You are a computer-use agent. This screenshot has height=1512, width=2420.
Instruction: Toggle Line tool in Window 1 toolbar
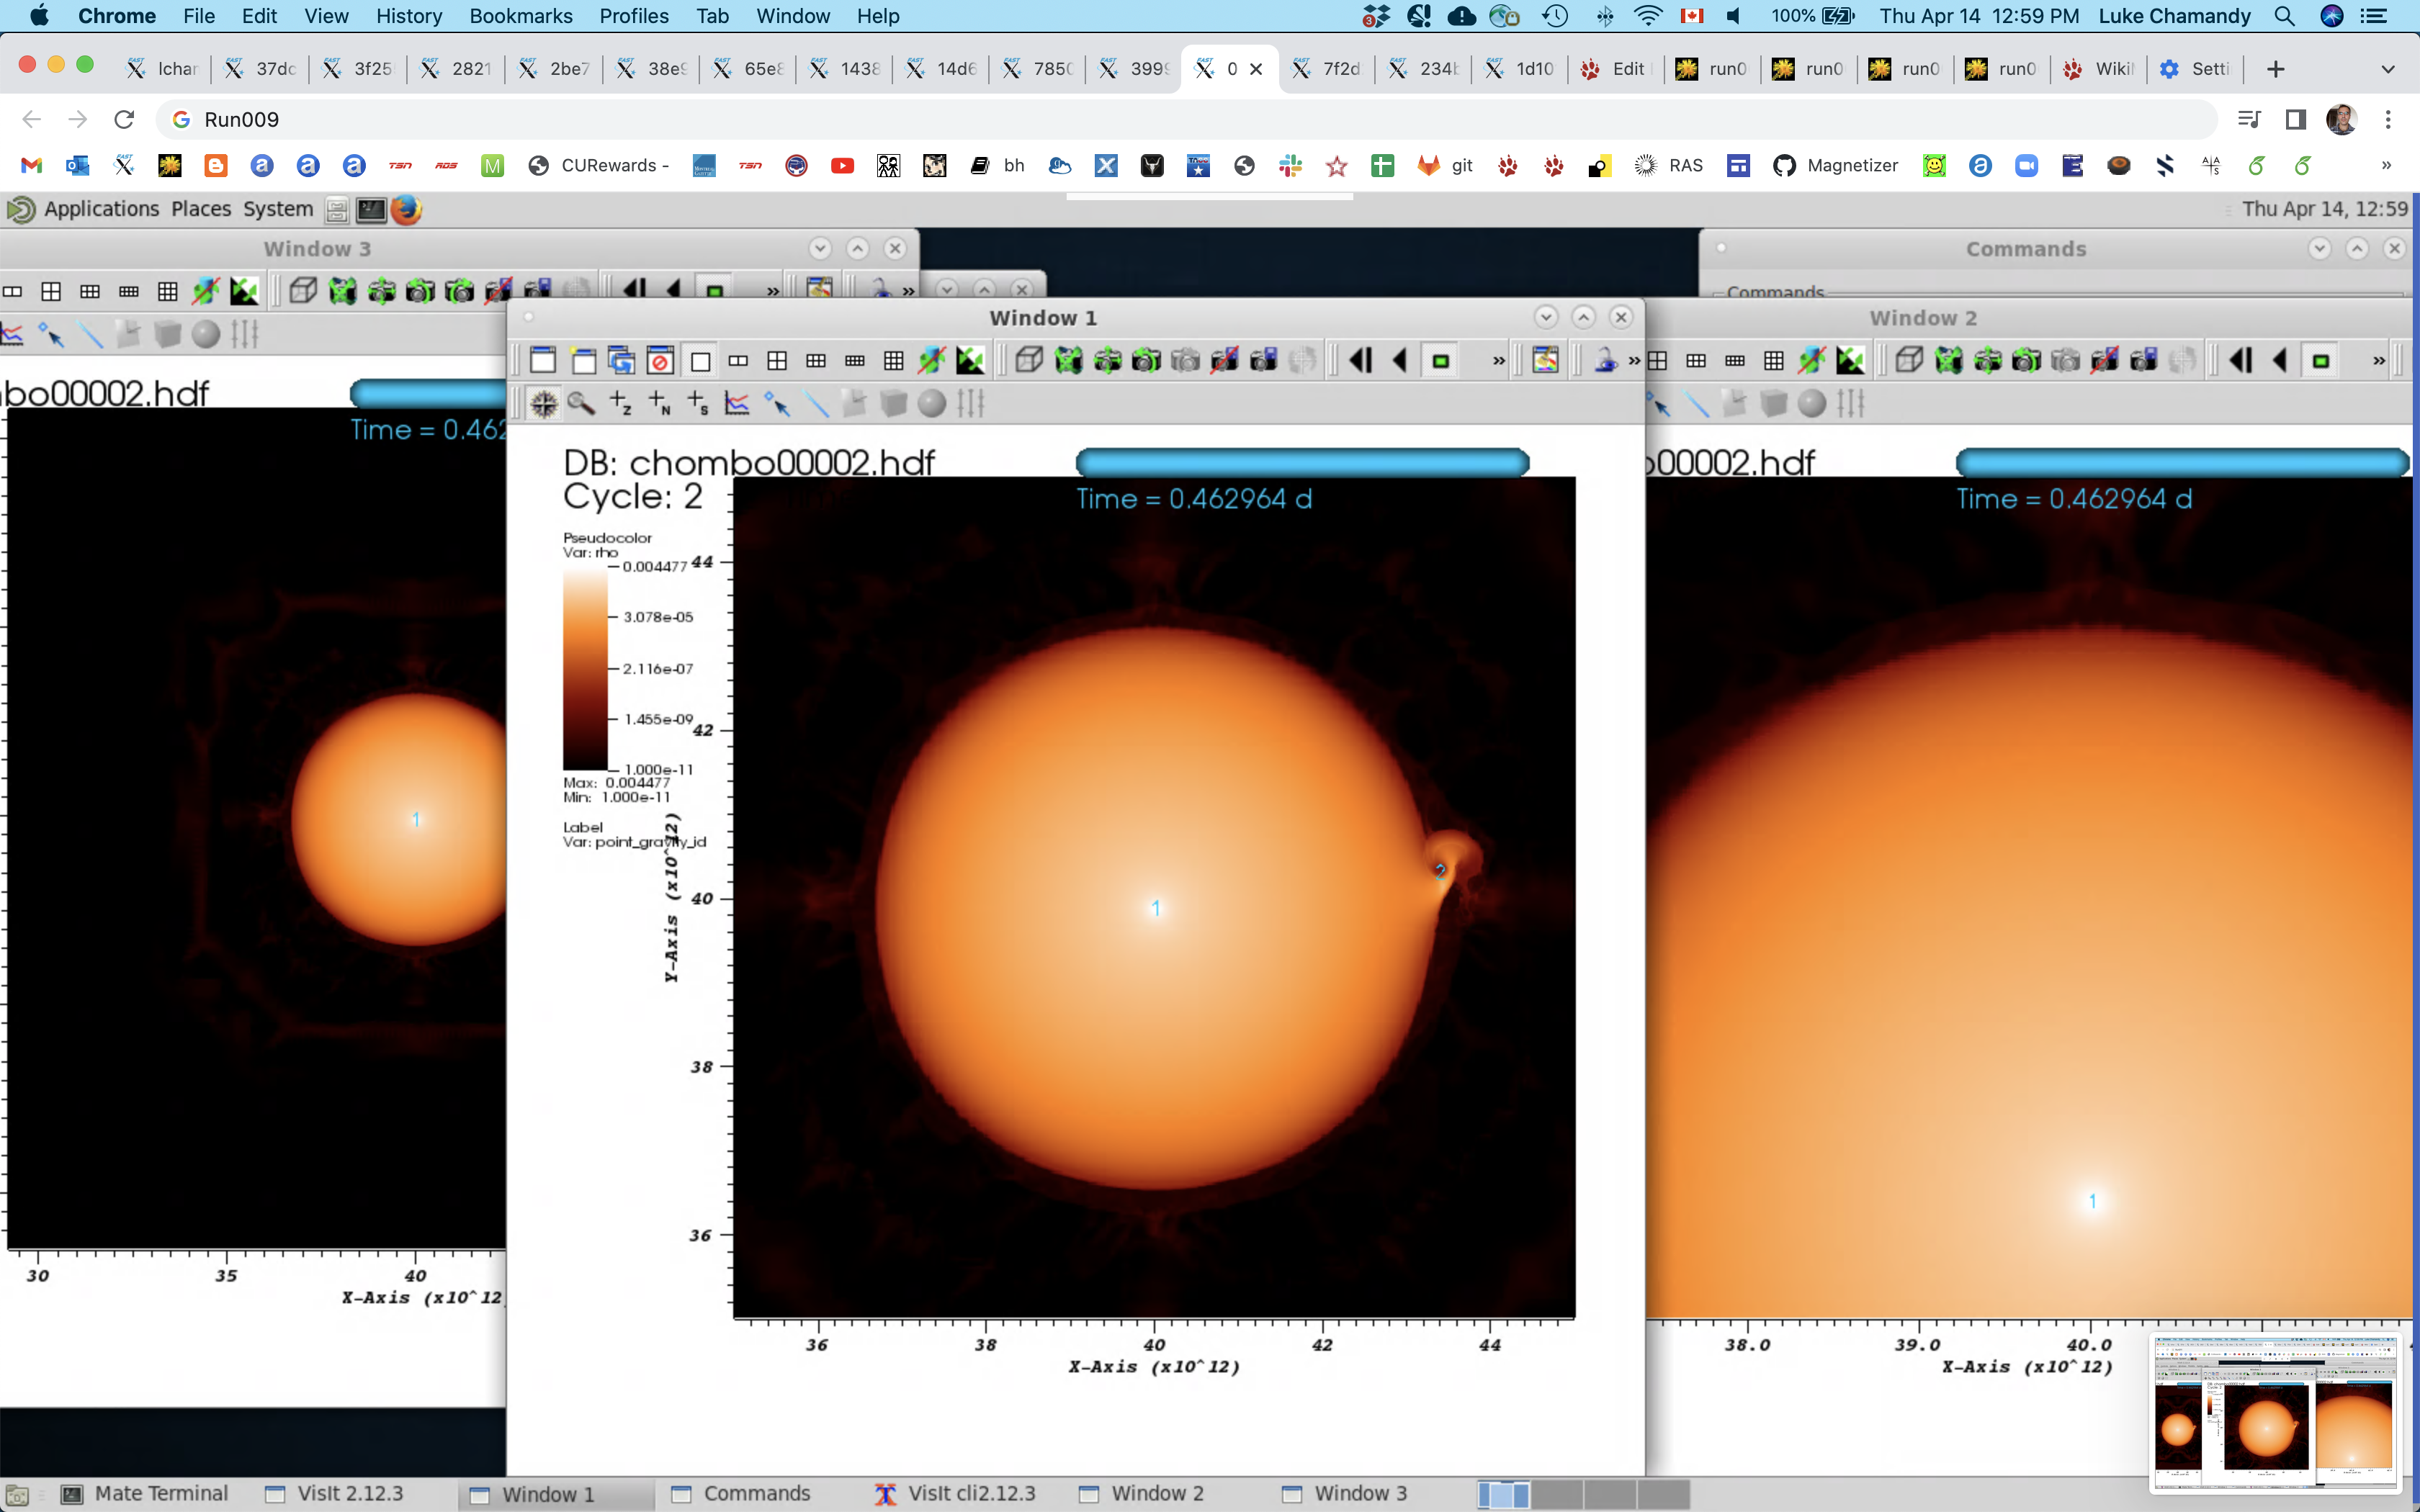pos(816,404)
